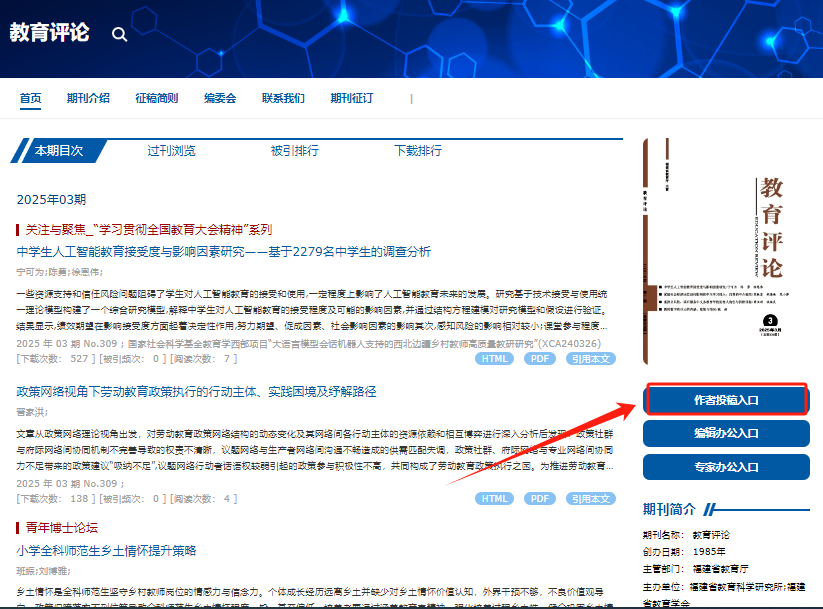Open the 联系我们 page
Viewport: 823px width, 609px height.
[x=281, y=99]
